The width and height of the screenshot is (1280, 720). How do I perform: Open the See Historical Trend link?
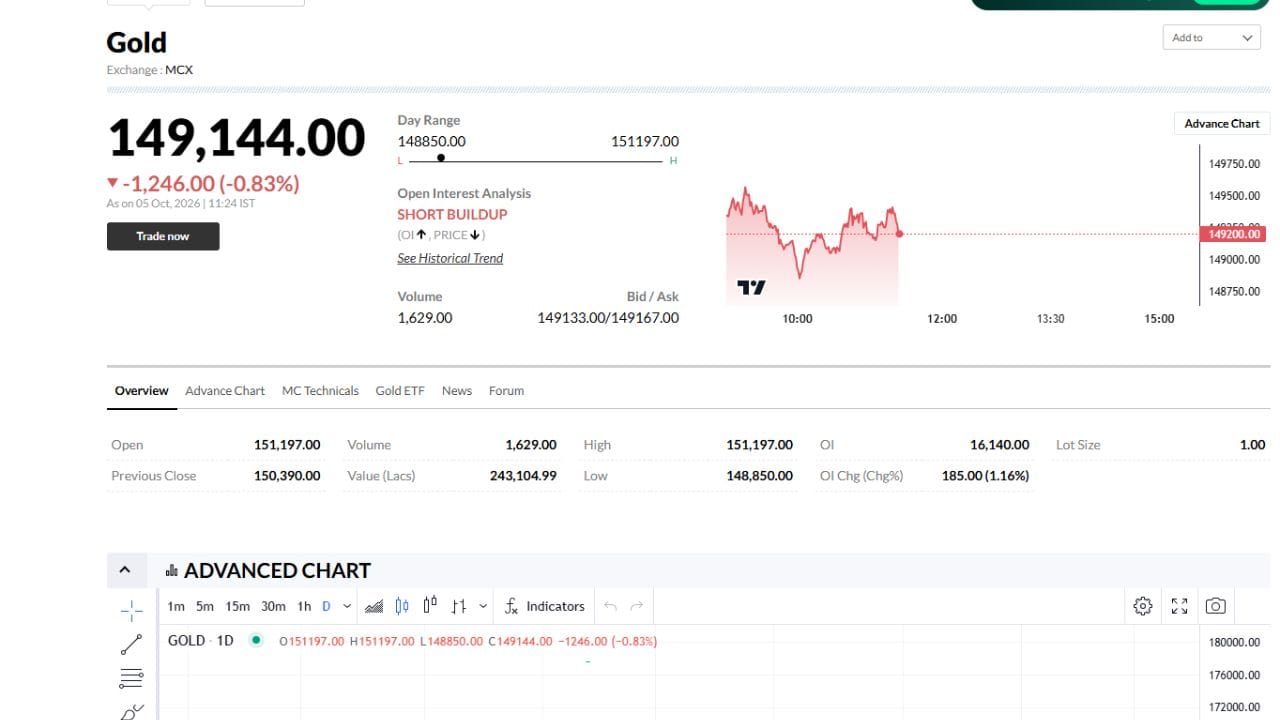coord(450,258)
